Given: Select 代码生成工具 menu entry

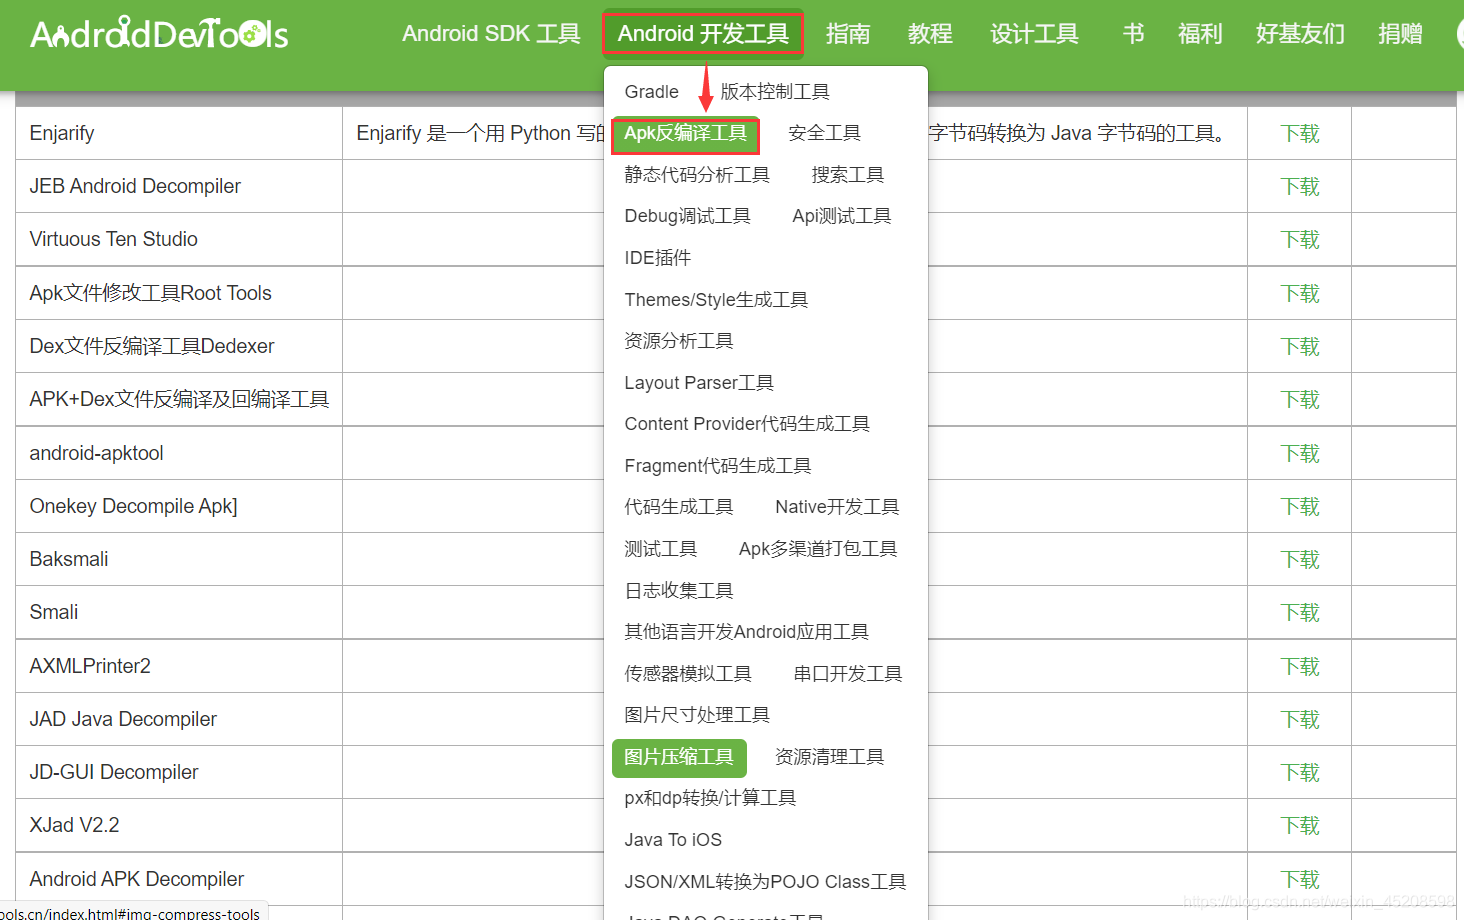Looking at the screenshot, I should tap(679, 507).
